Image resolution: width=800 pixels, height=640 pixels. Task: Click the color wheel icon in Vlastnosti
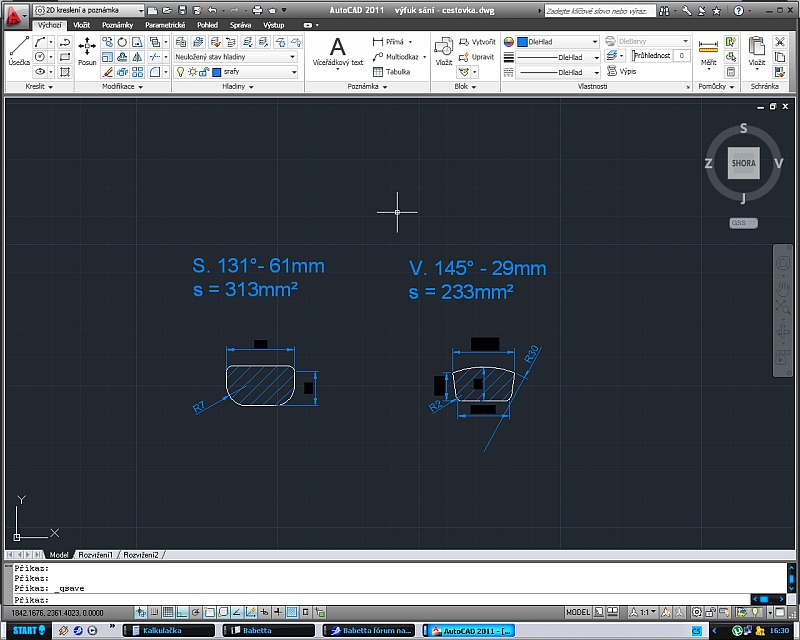tap(509, 42)
